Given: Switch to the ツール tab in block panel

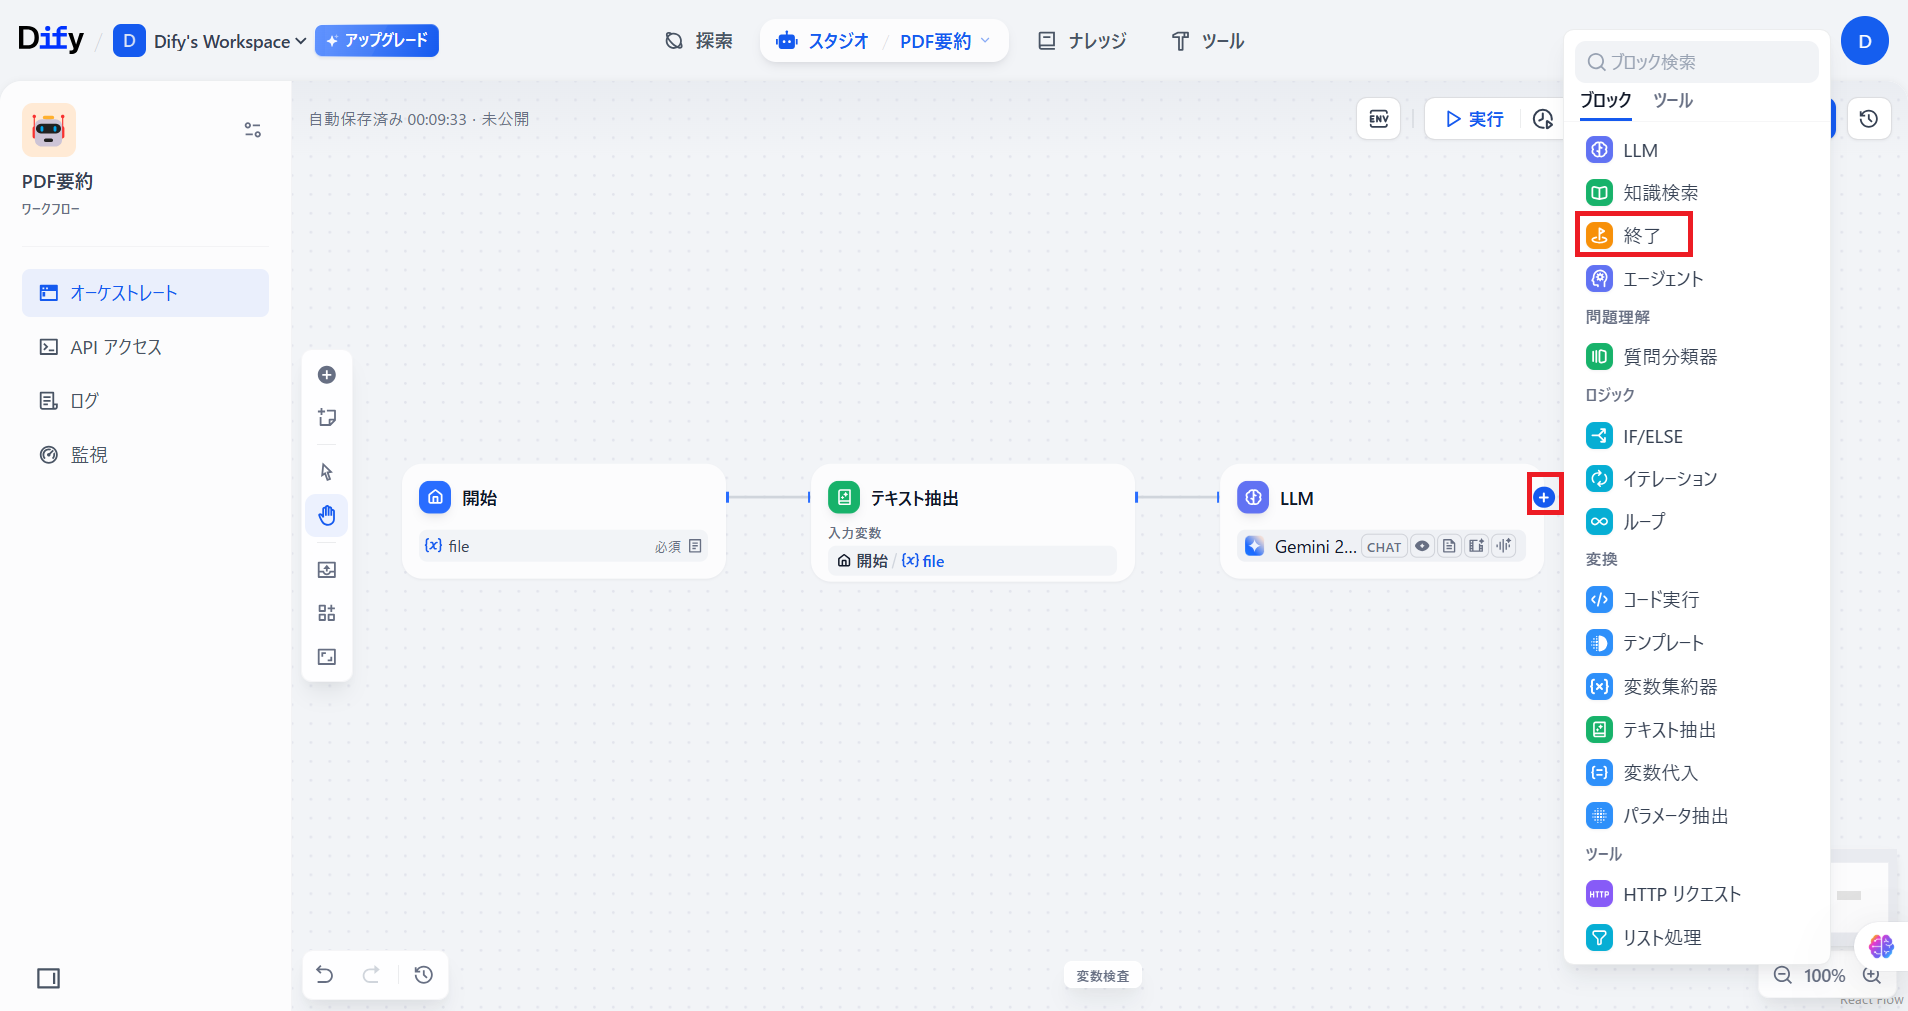Looking at the screenshot, I should pos(1672,100).
